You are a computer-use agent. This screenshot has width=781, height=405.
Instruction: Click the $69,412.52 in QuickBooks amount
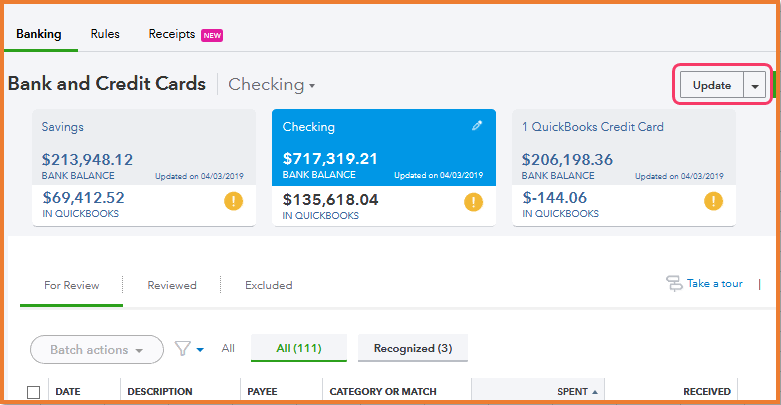(x=83, y=198)
